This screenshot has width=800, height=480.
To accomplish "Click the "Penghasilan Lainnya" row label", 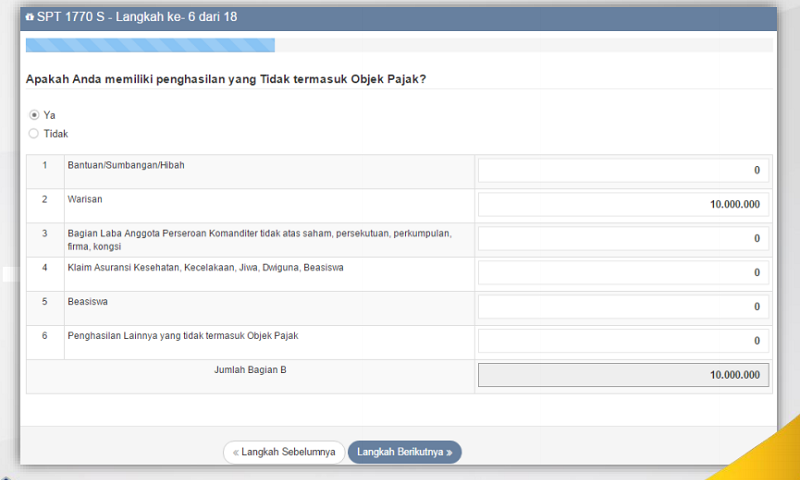I will (x=183, y=336).
